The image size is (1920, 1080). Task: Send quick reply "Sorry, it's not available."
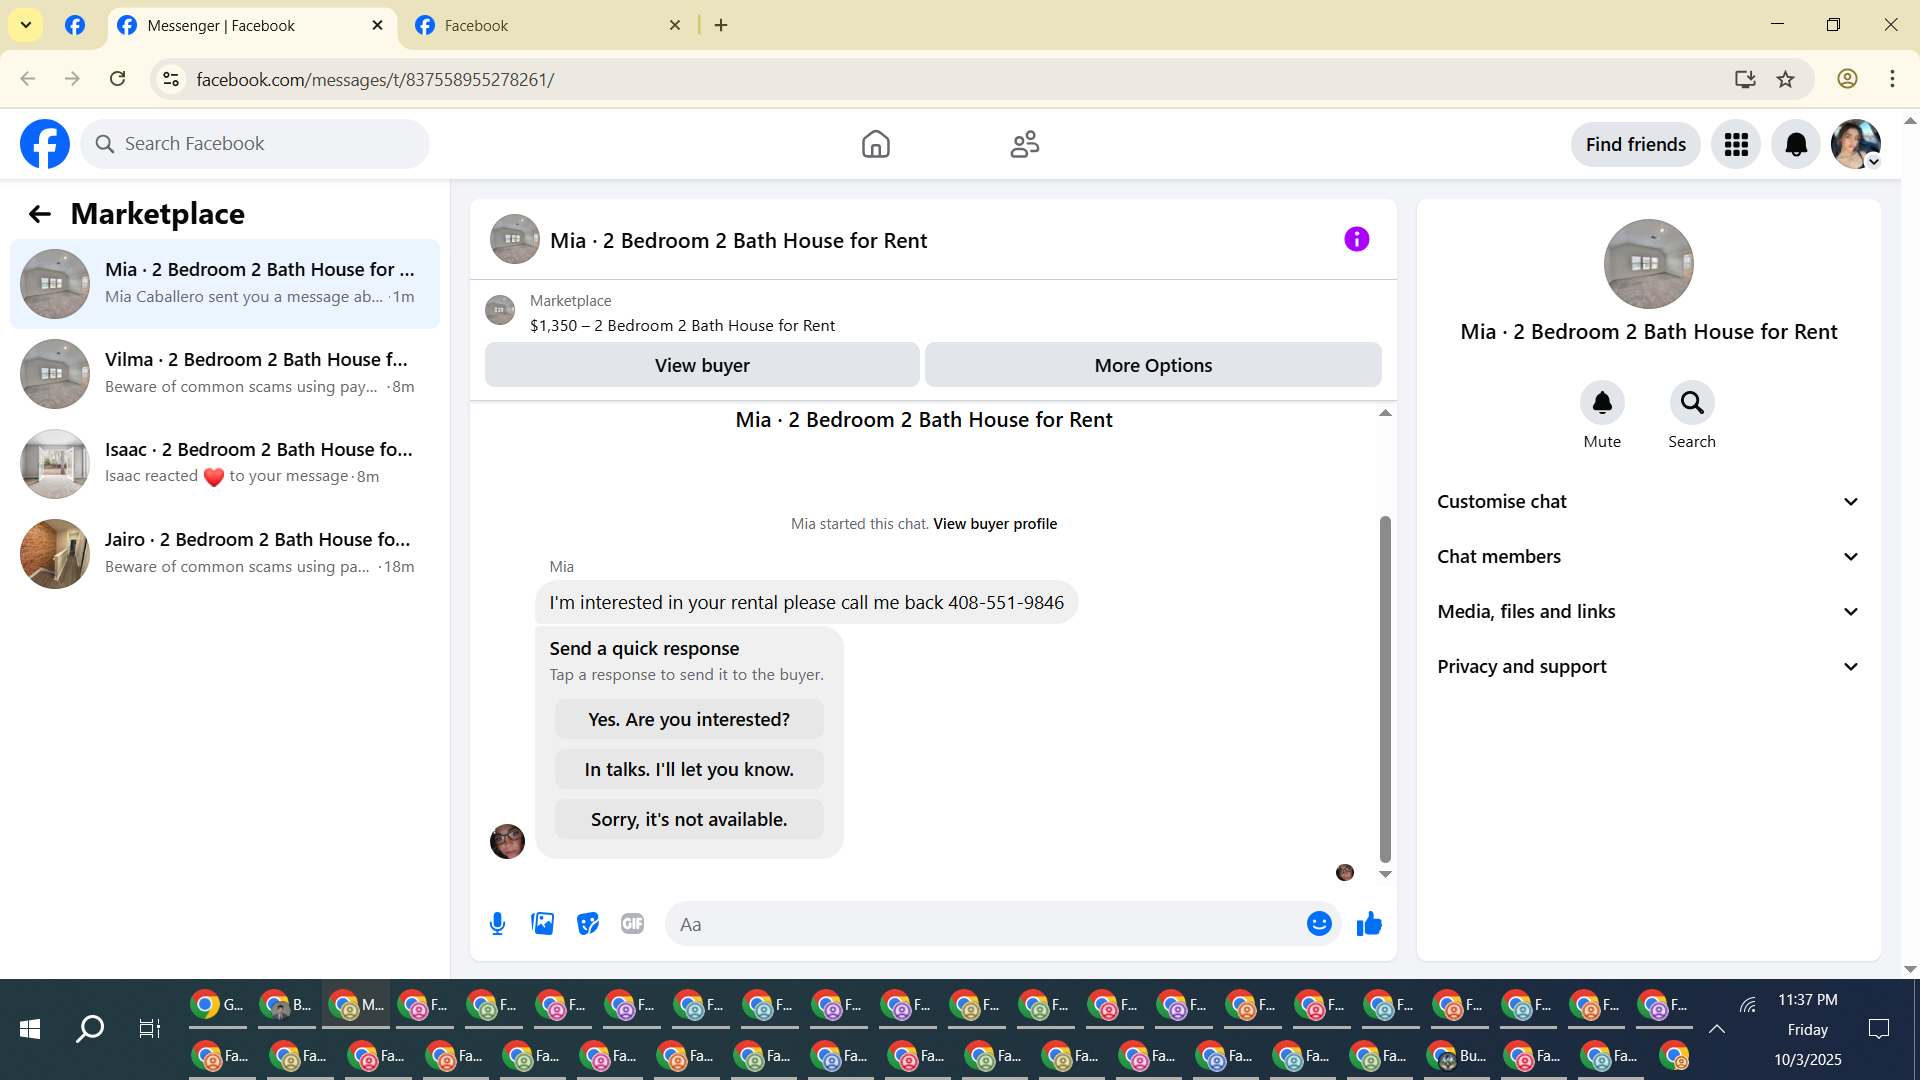[x=689, y=820]
